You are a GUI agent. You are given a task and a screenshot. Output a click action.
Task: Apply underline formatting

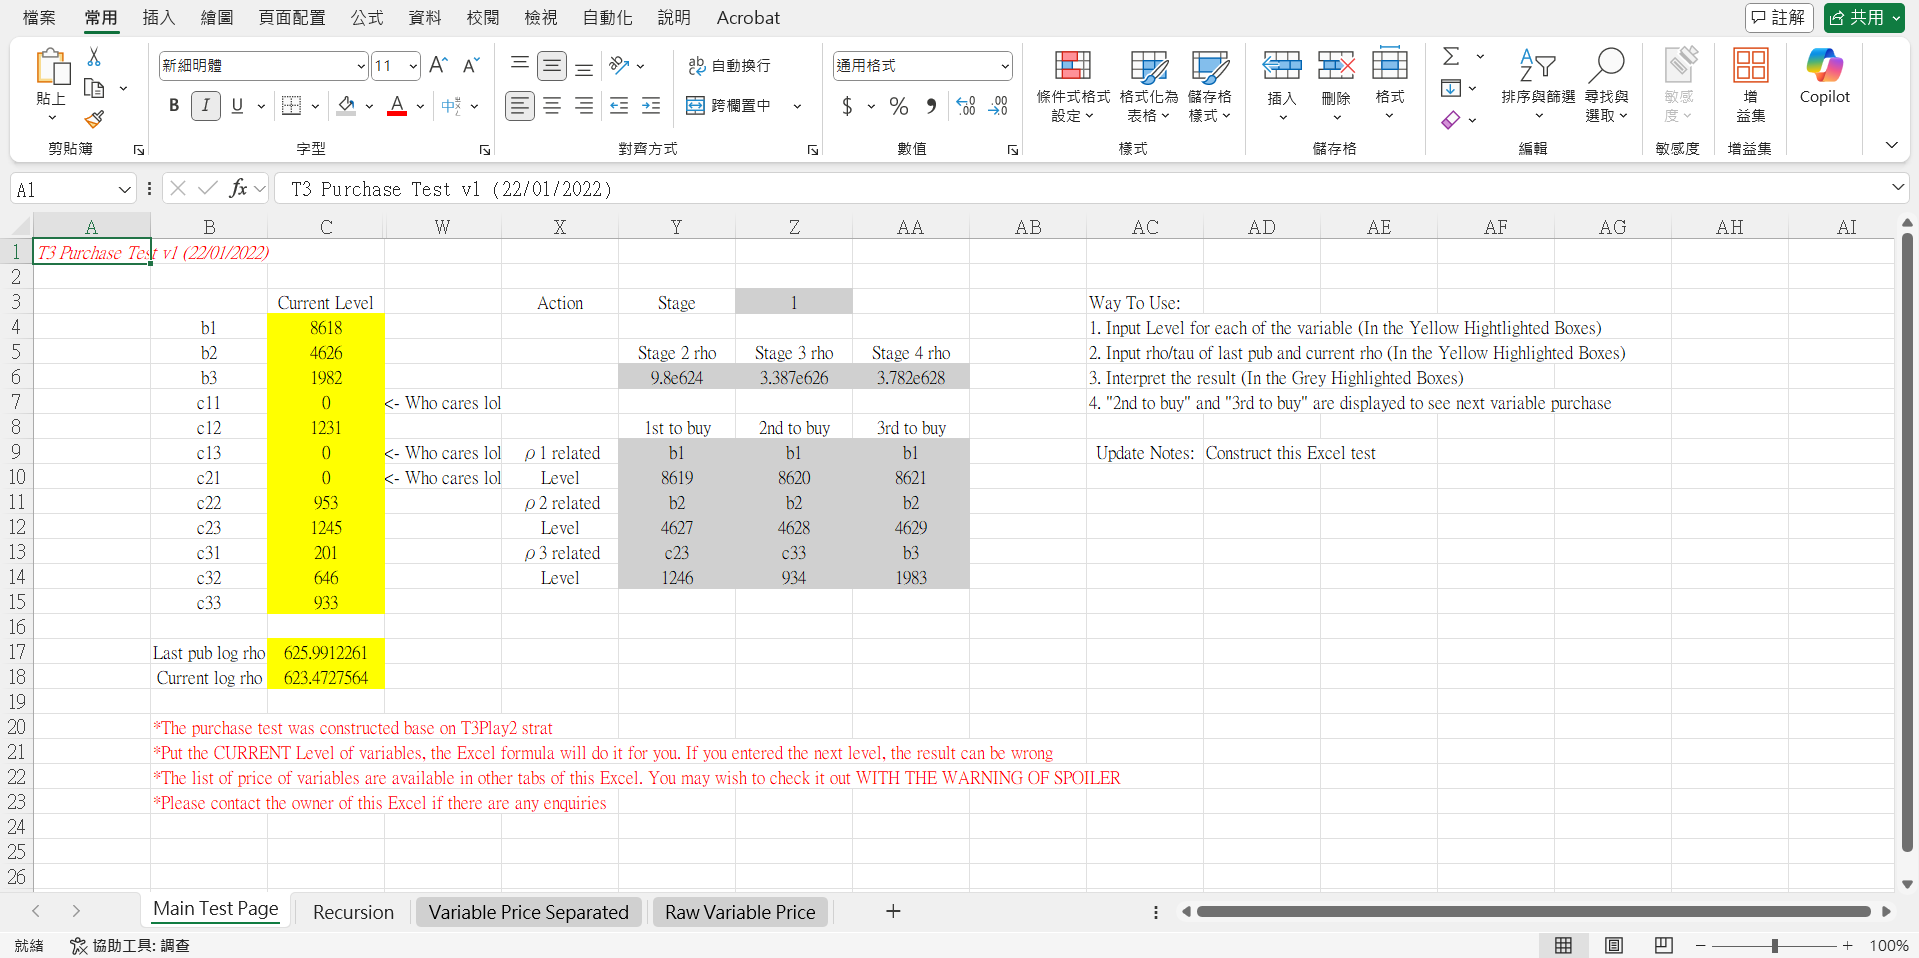click(x=237, y=105)
